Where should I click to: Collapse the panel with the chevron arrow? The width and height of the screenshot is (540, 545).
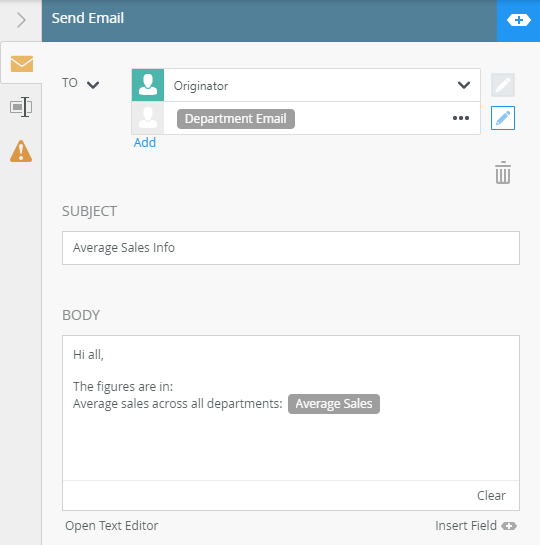click(x=21, y=20)
